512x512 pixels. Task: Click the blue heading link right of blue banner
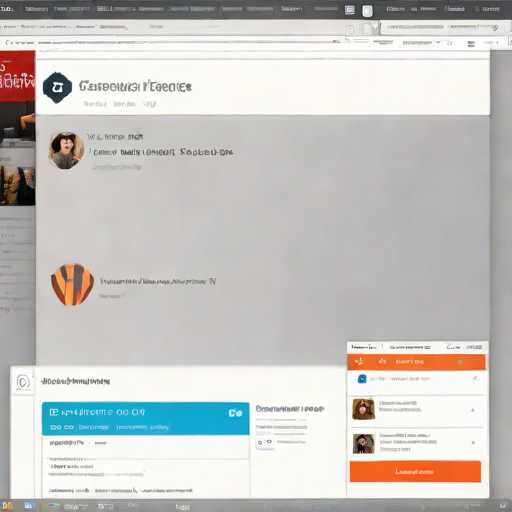coord(290,409)
